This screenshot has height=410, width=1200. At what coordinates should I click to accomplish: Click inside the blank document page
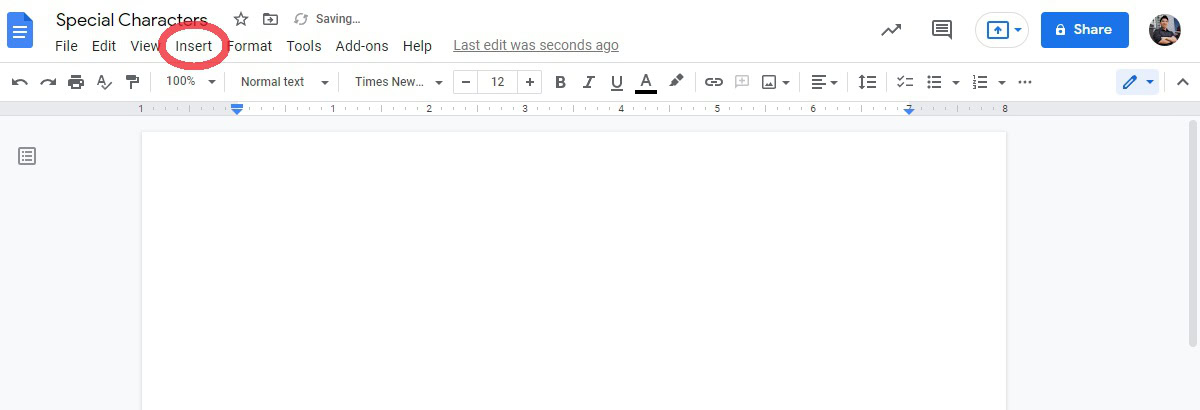click(574, 270)
